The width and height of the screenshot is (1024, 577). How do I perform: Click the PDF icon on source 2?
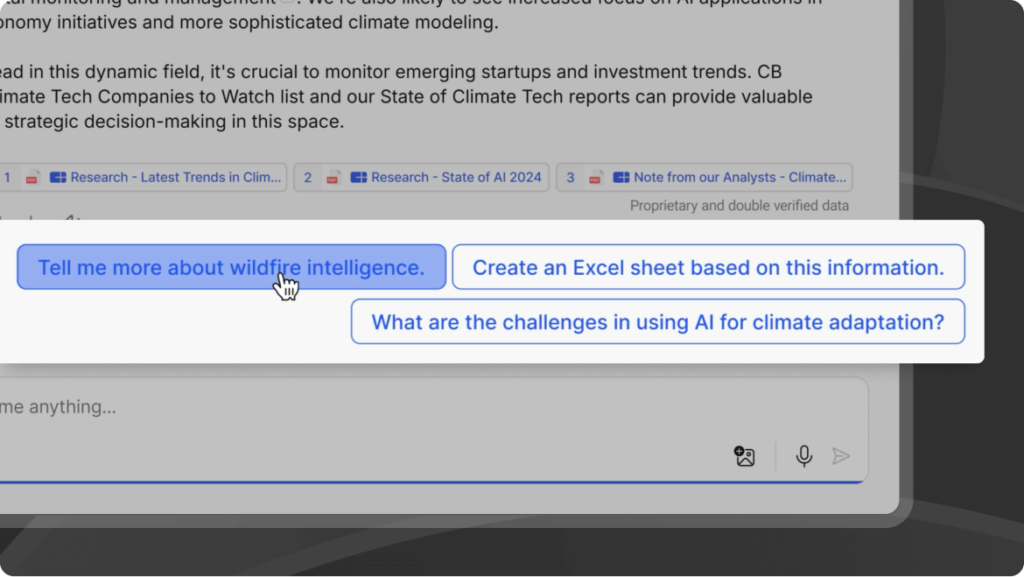coord(333,177)
